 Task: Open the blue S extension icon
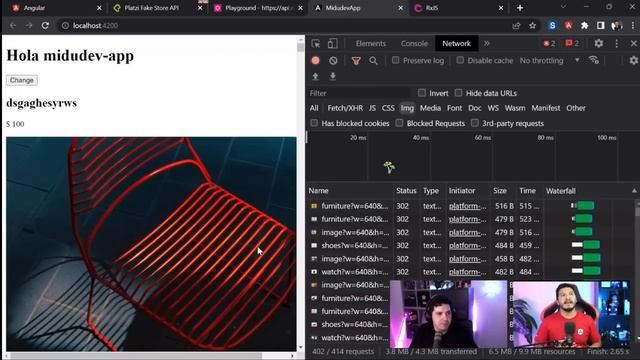pyautogui.click(x=552, y=26)
